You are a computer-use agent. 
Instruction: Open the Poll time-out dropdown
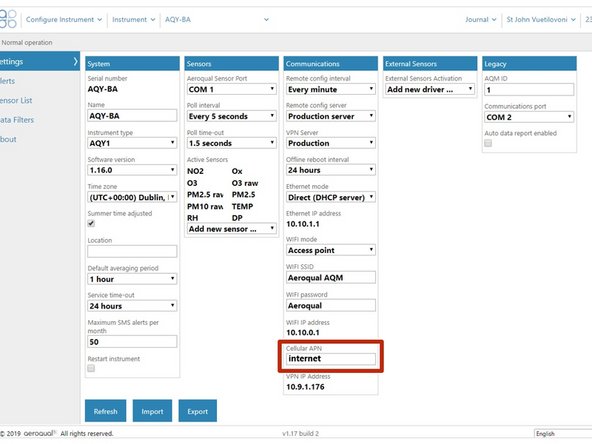point(231,143)
